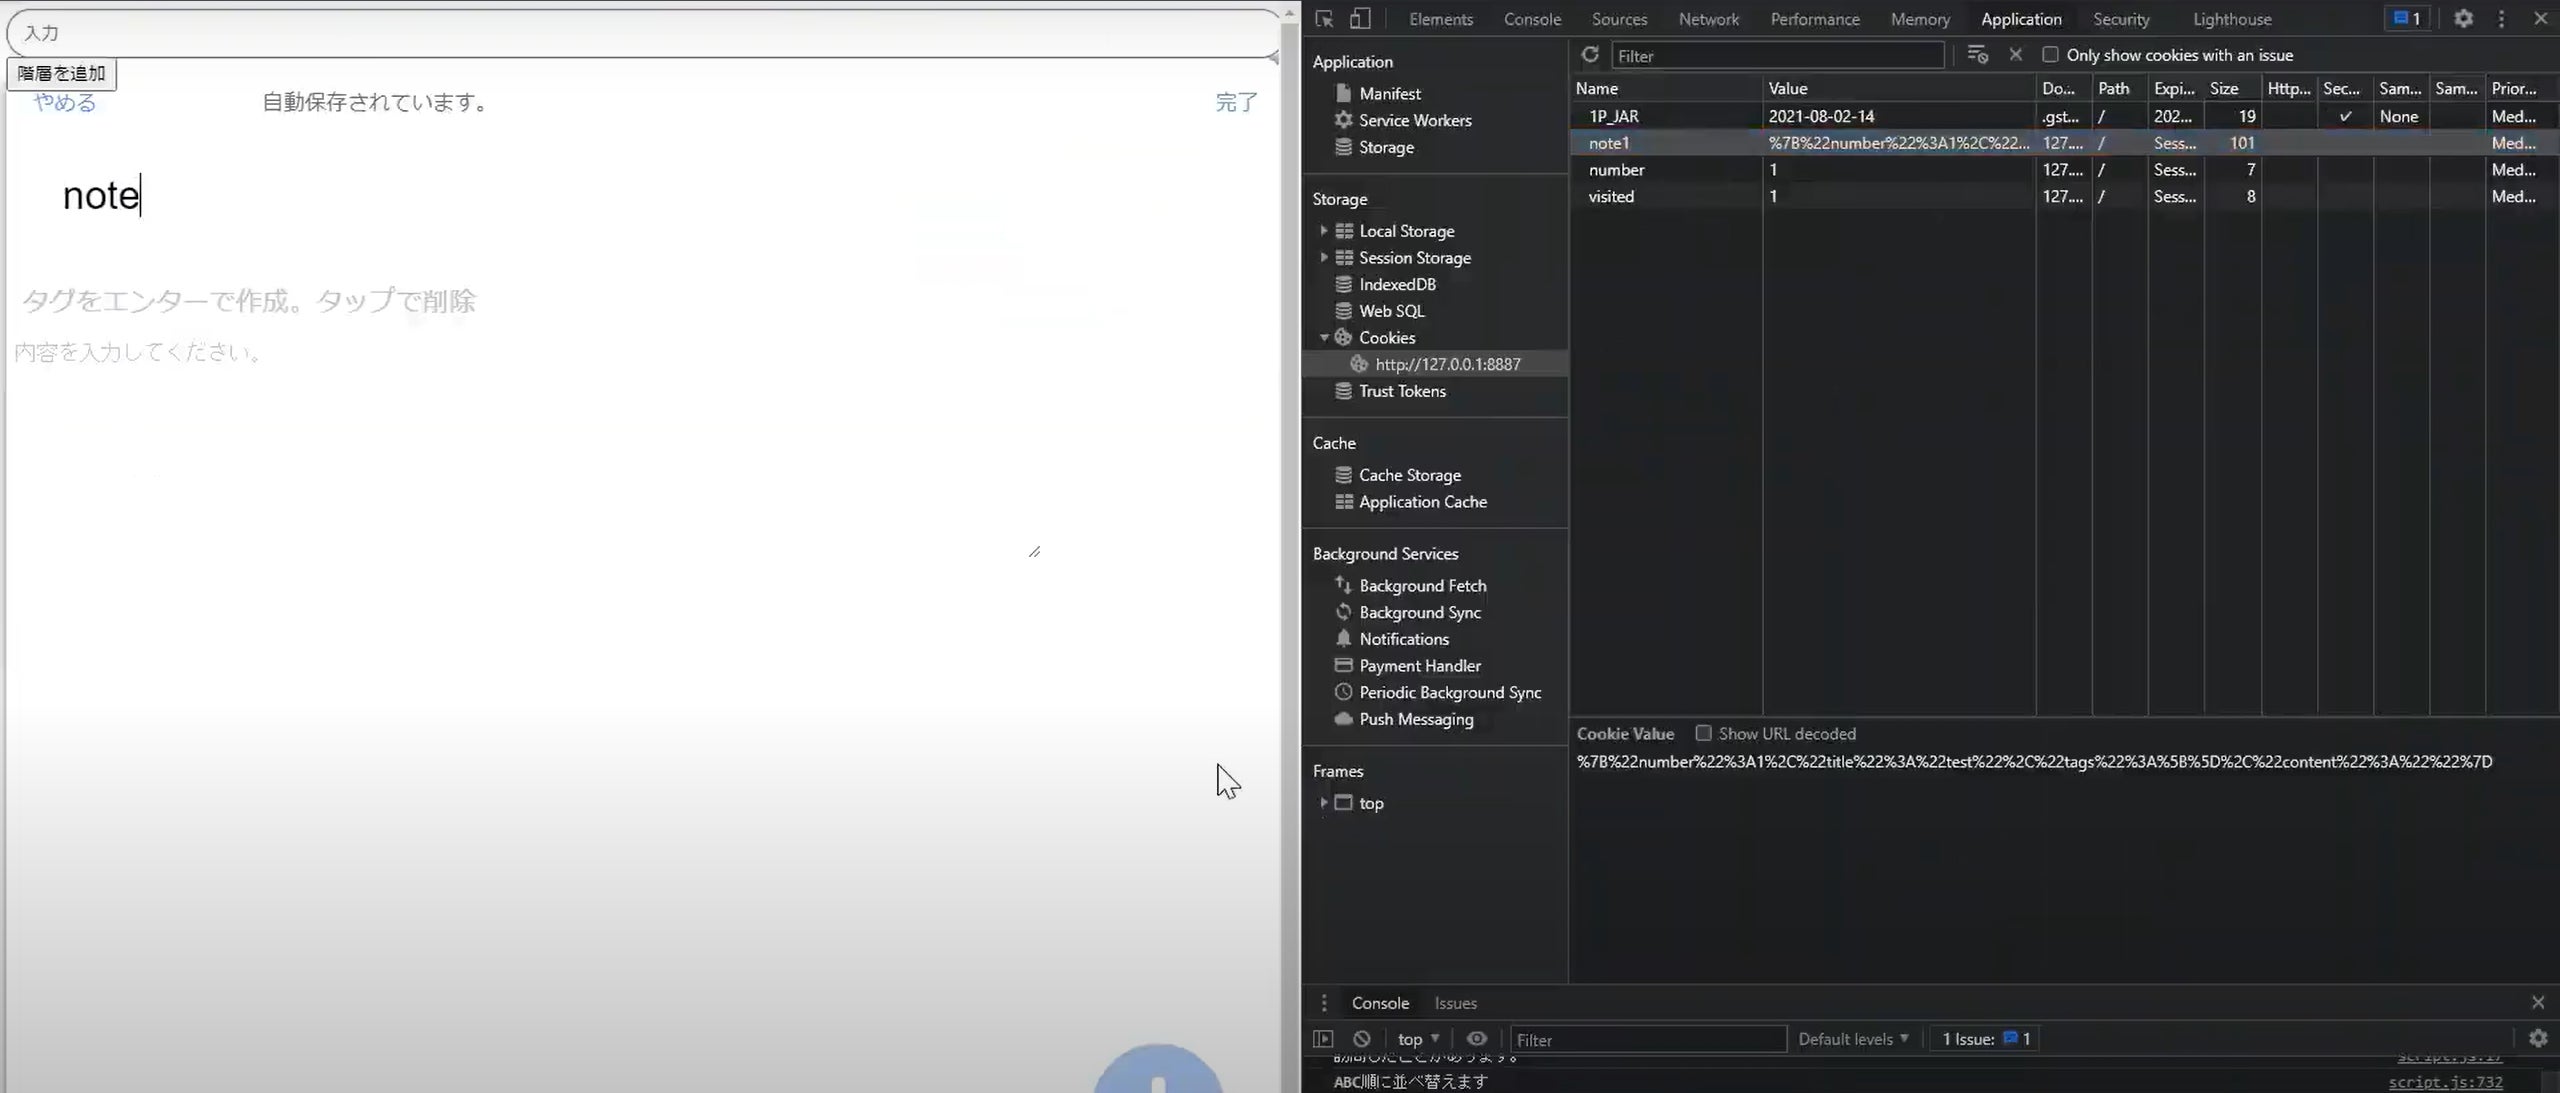Switch to the Issues drawer tab
Screen dimensions: 2560x1093
click(x=1455, y=1003)
